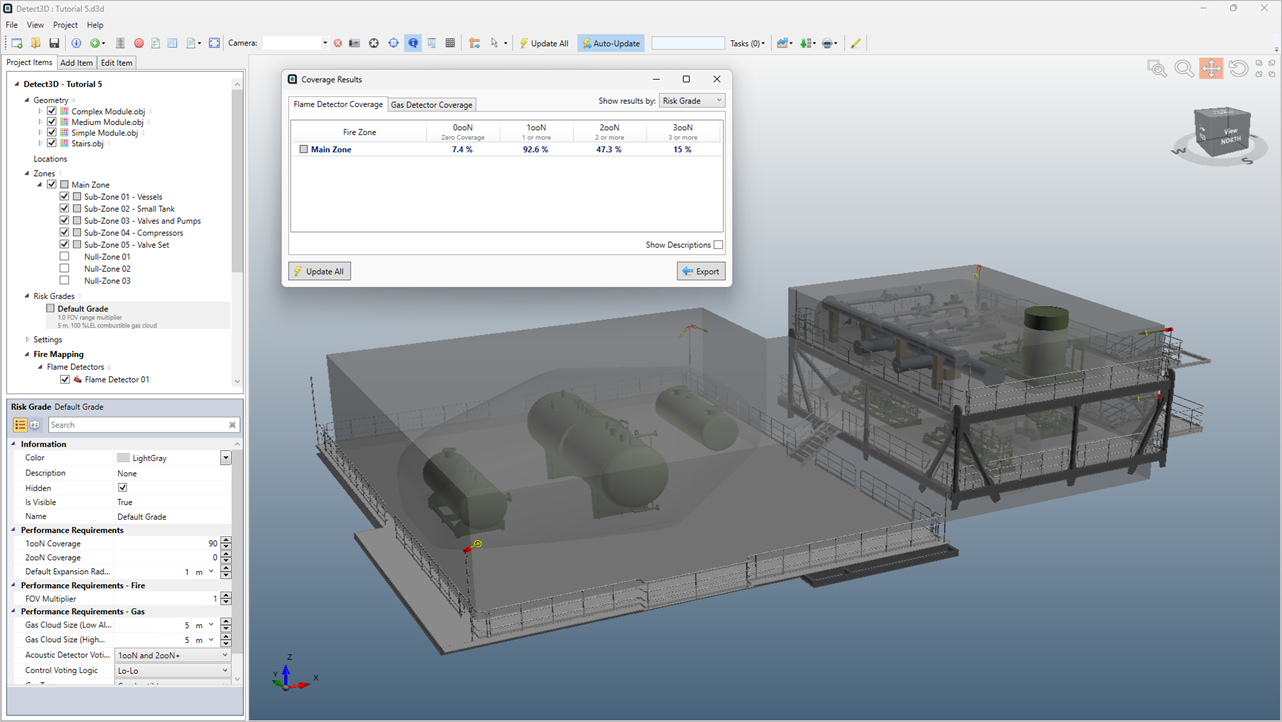Toggle Complex Module.obj checkbox
Screen dimensions: 1282x722
tap(52, 111)
